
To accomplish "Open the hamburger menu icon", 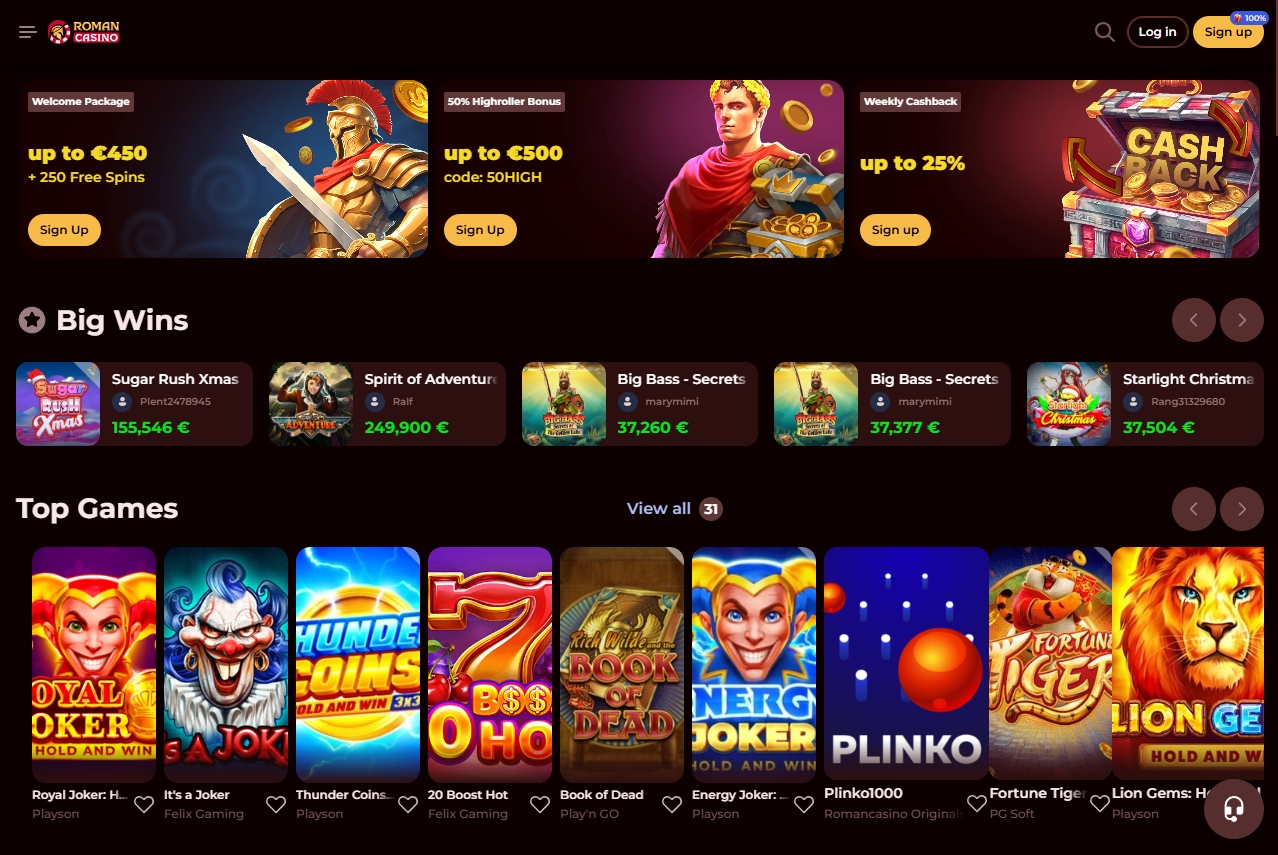I will tap(28, 32).
